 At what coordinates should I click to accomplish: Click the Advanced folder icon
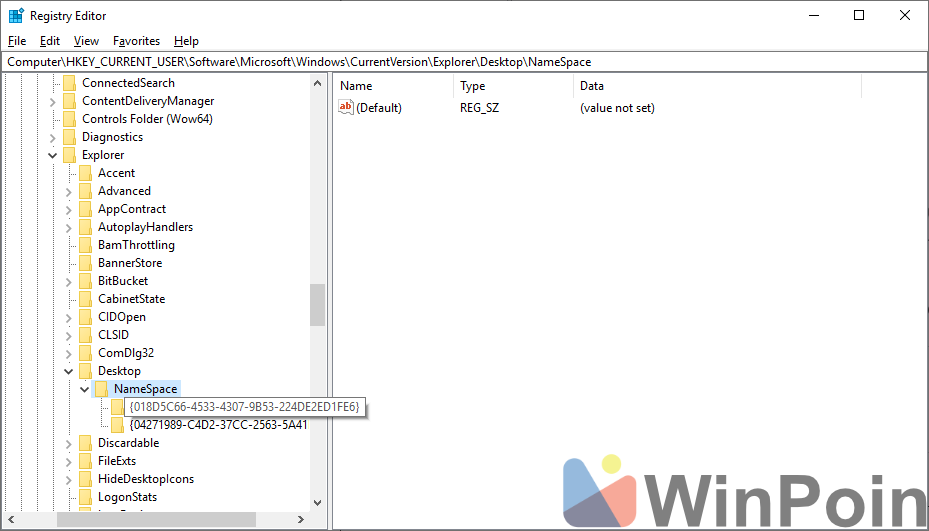85,191
